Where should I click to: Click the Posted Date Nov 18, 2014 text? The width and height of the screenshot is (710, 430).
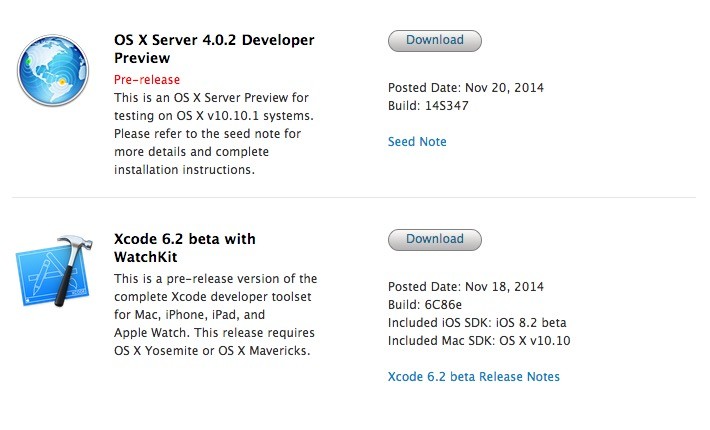[x=466, y=287]
